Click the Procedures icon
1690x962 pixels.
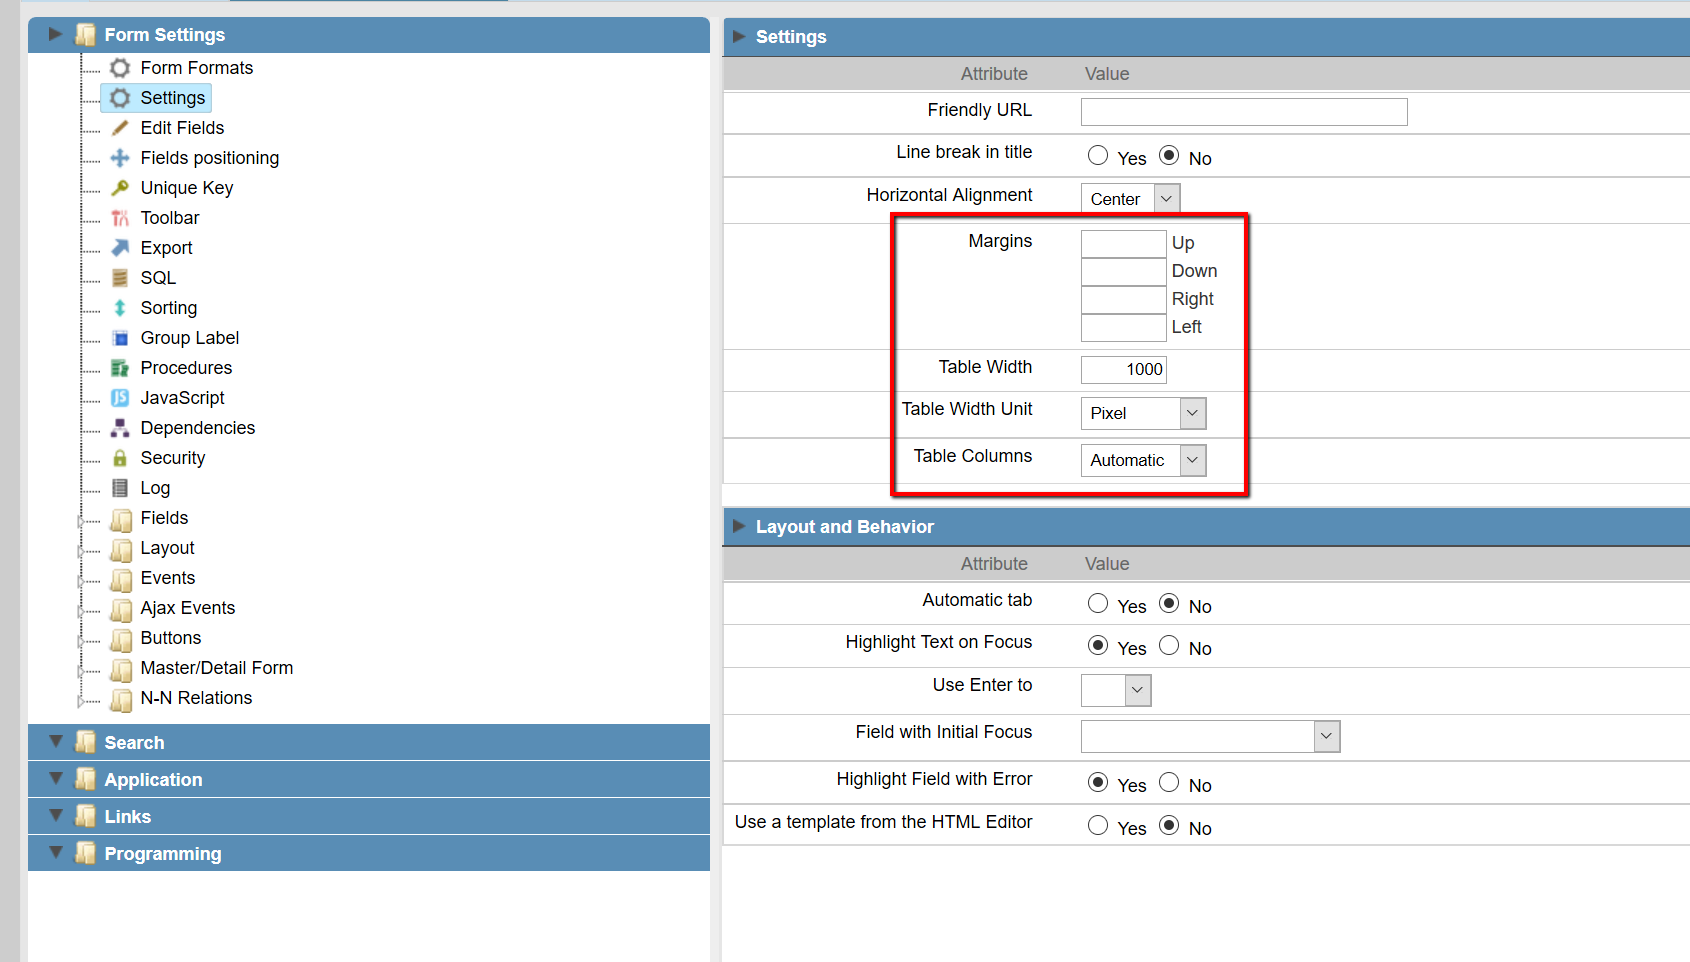coord(120,368)
